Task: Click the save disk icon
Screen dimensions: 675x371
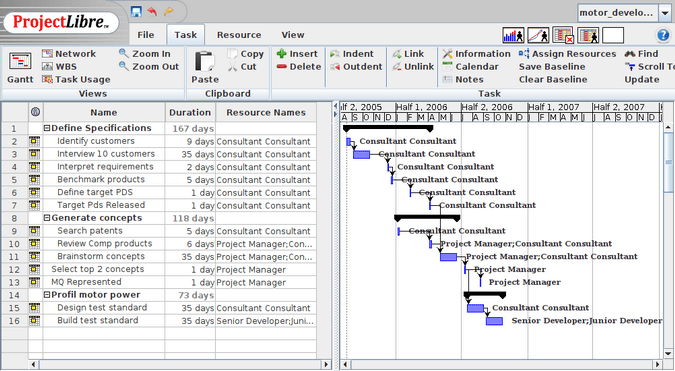Action: [x=136, y=11]
